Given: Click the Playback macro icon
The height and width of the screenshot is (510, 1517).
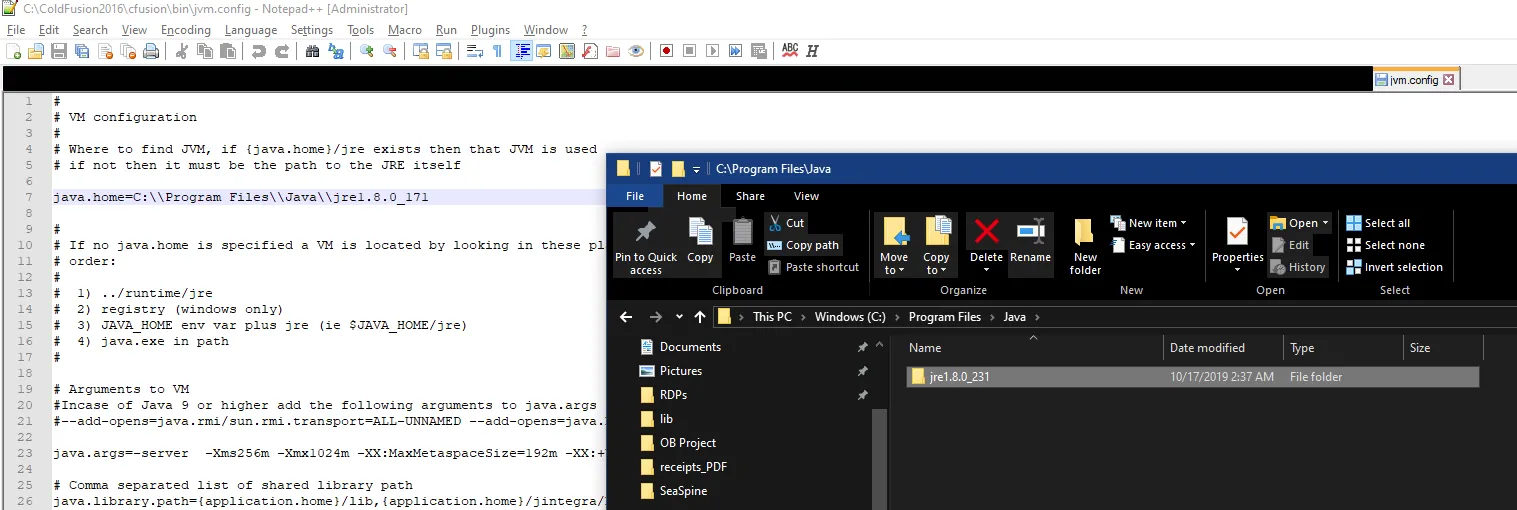Looking at the screenshot, I should click(712, 51).
